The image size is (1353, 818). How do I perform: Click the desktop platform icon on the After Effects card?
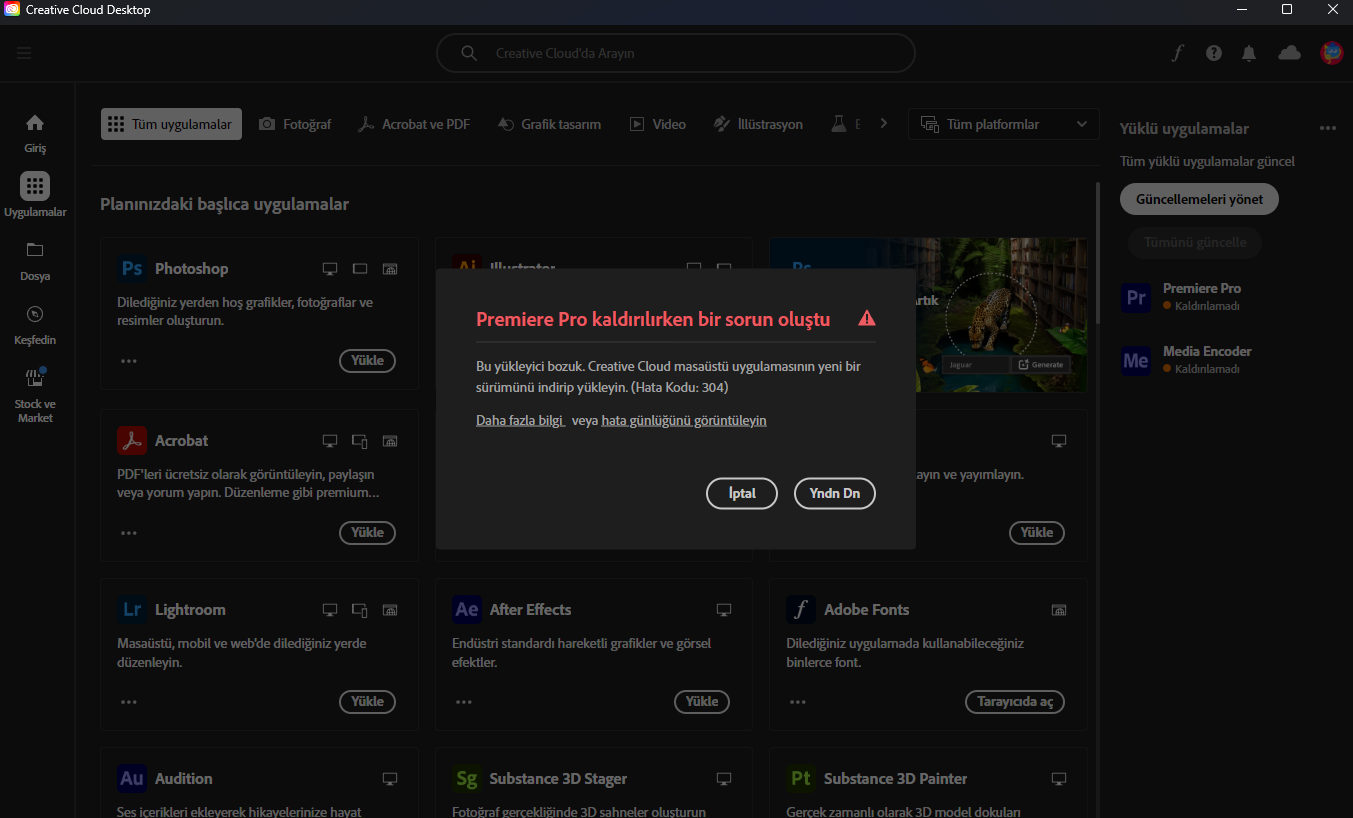coord(724,610)
